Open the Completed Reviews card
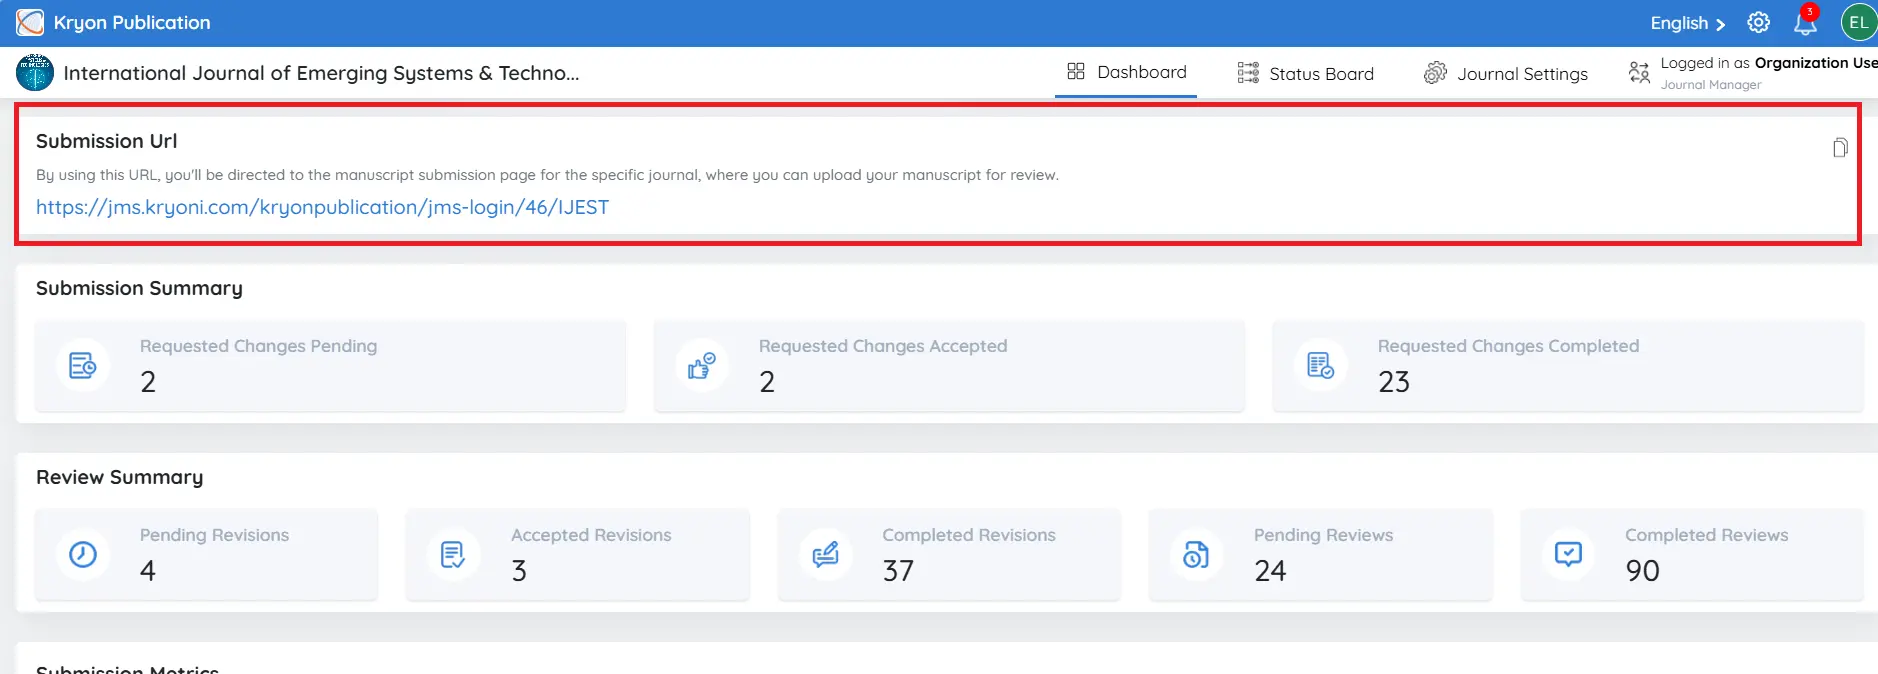 [1692, 555]
